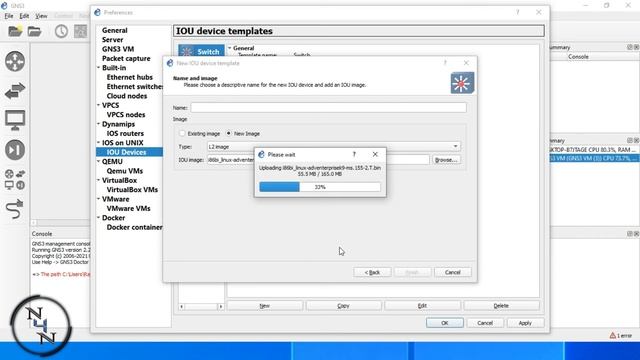Viewport: 640px width, 360px height.
Task: Click Apply in Preferences dialog
Action: pyautogui.click(x=525, y=323)
